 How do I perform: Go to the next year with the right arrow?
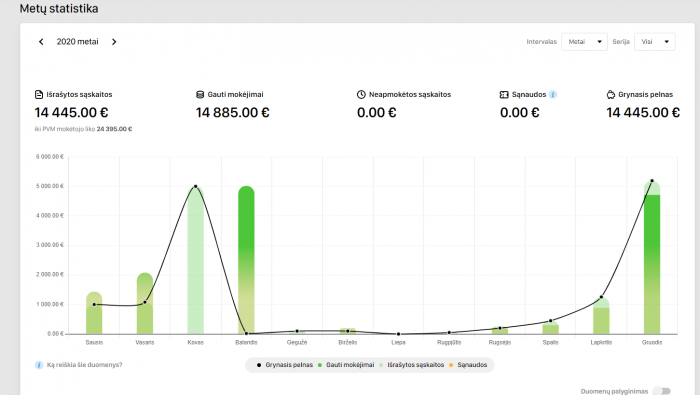tap(114, 42)
